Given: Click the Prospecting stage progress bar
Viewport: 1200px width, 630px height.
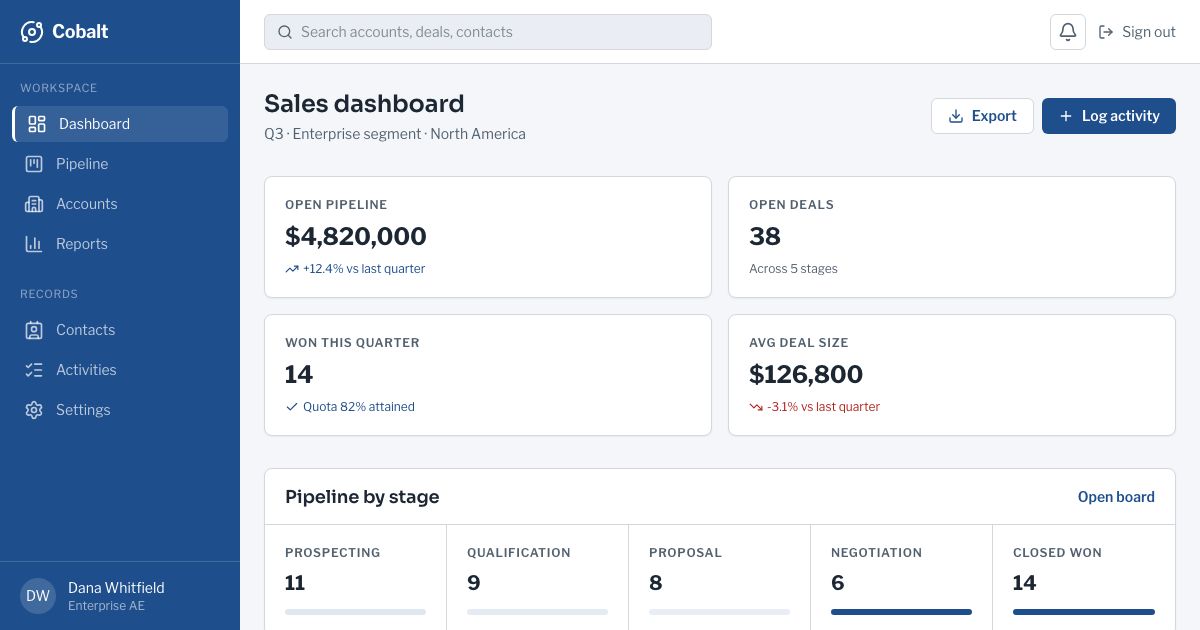Looking at the screenshot, I should 355,612.
